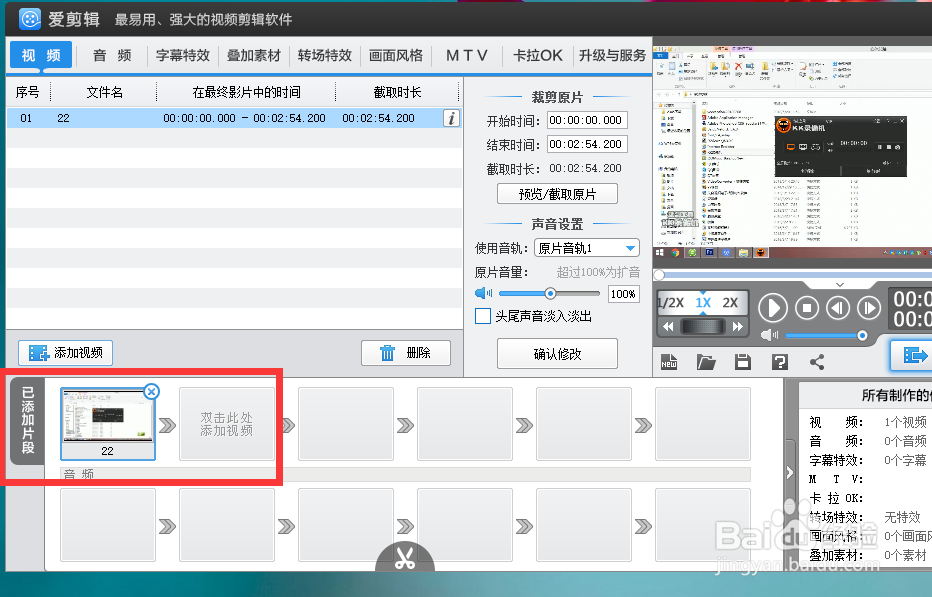Click the 删除 button

tap(406, 353)
